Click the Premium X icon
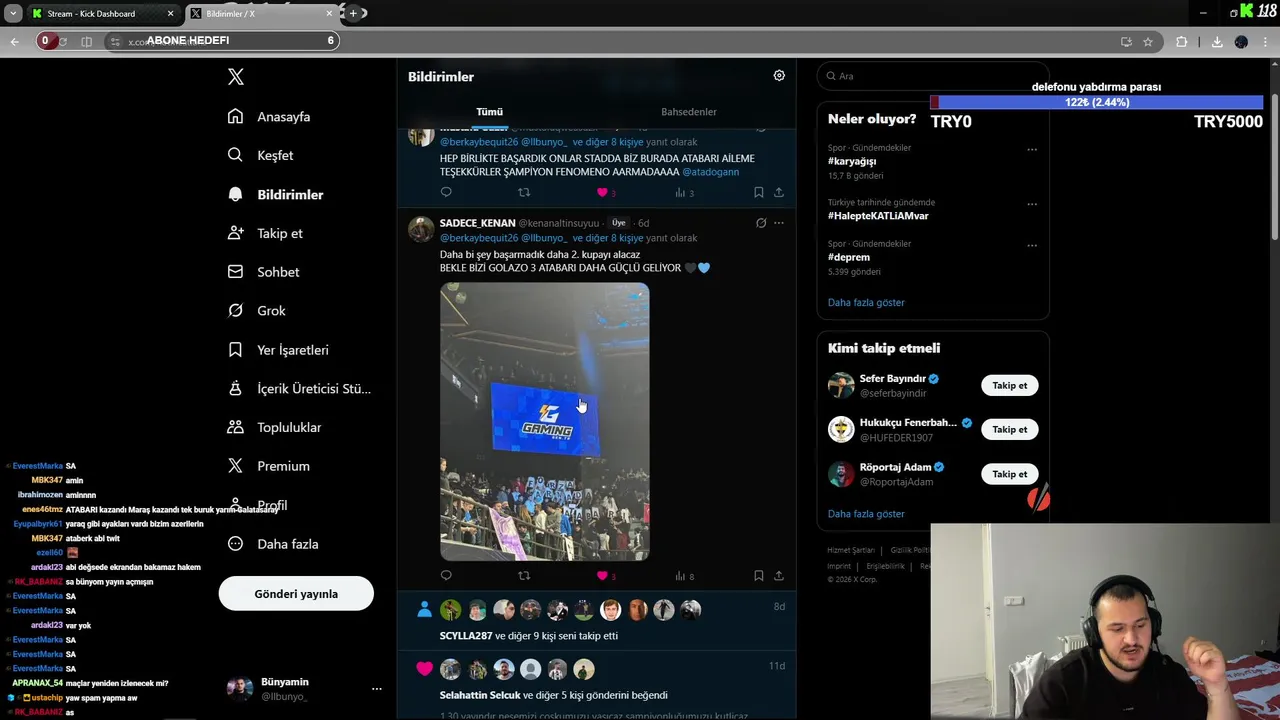1280x720 pixels. (x=236, y=466)
